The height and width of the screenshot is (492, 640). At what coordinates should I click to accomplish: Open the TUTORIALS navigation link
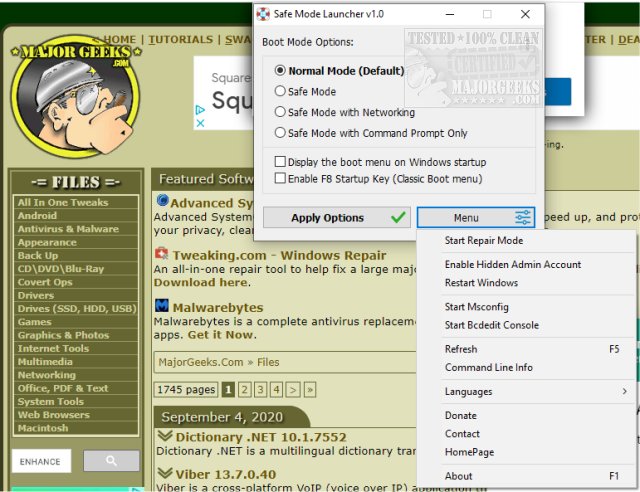[x=180, y=39]
